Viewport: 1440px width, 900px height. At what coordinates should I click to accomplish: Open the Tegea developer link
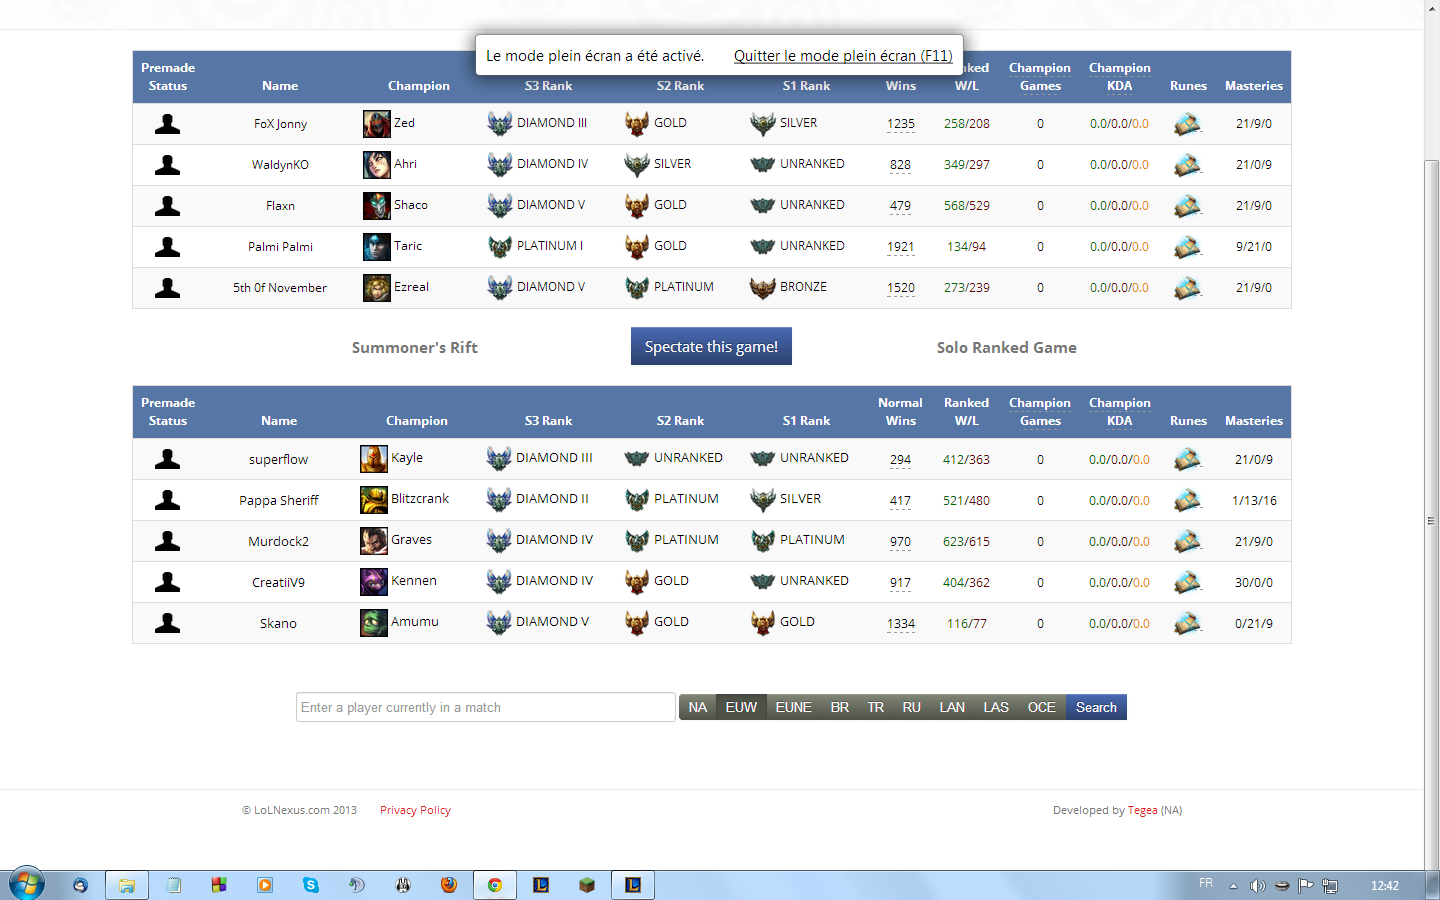click(1142, 810)
